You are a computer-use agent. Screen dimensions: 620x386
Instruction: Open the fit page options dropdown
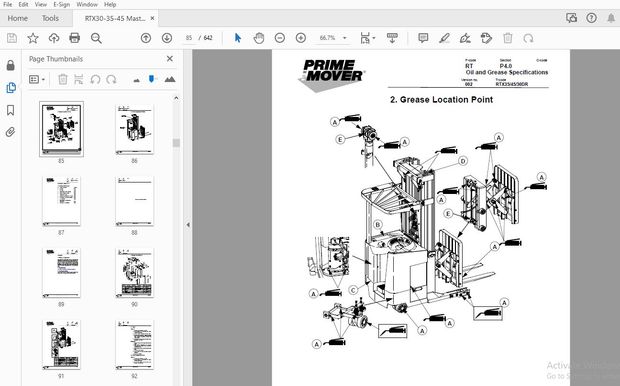coord(368,38)
